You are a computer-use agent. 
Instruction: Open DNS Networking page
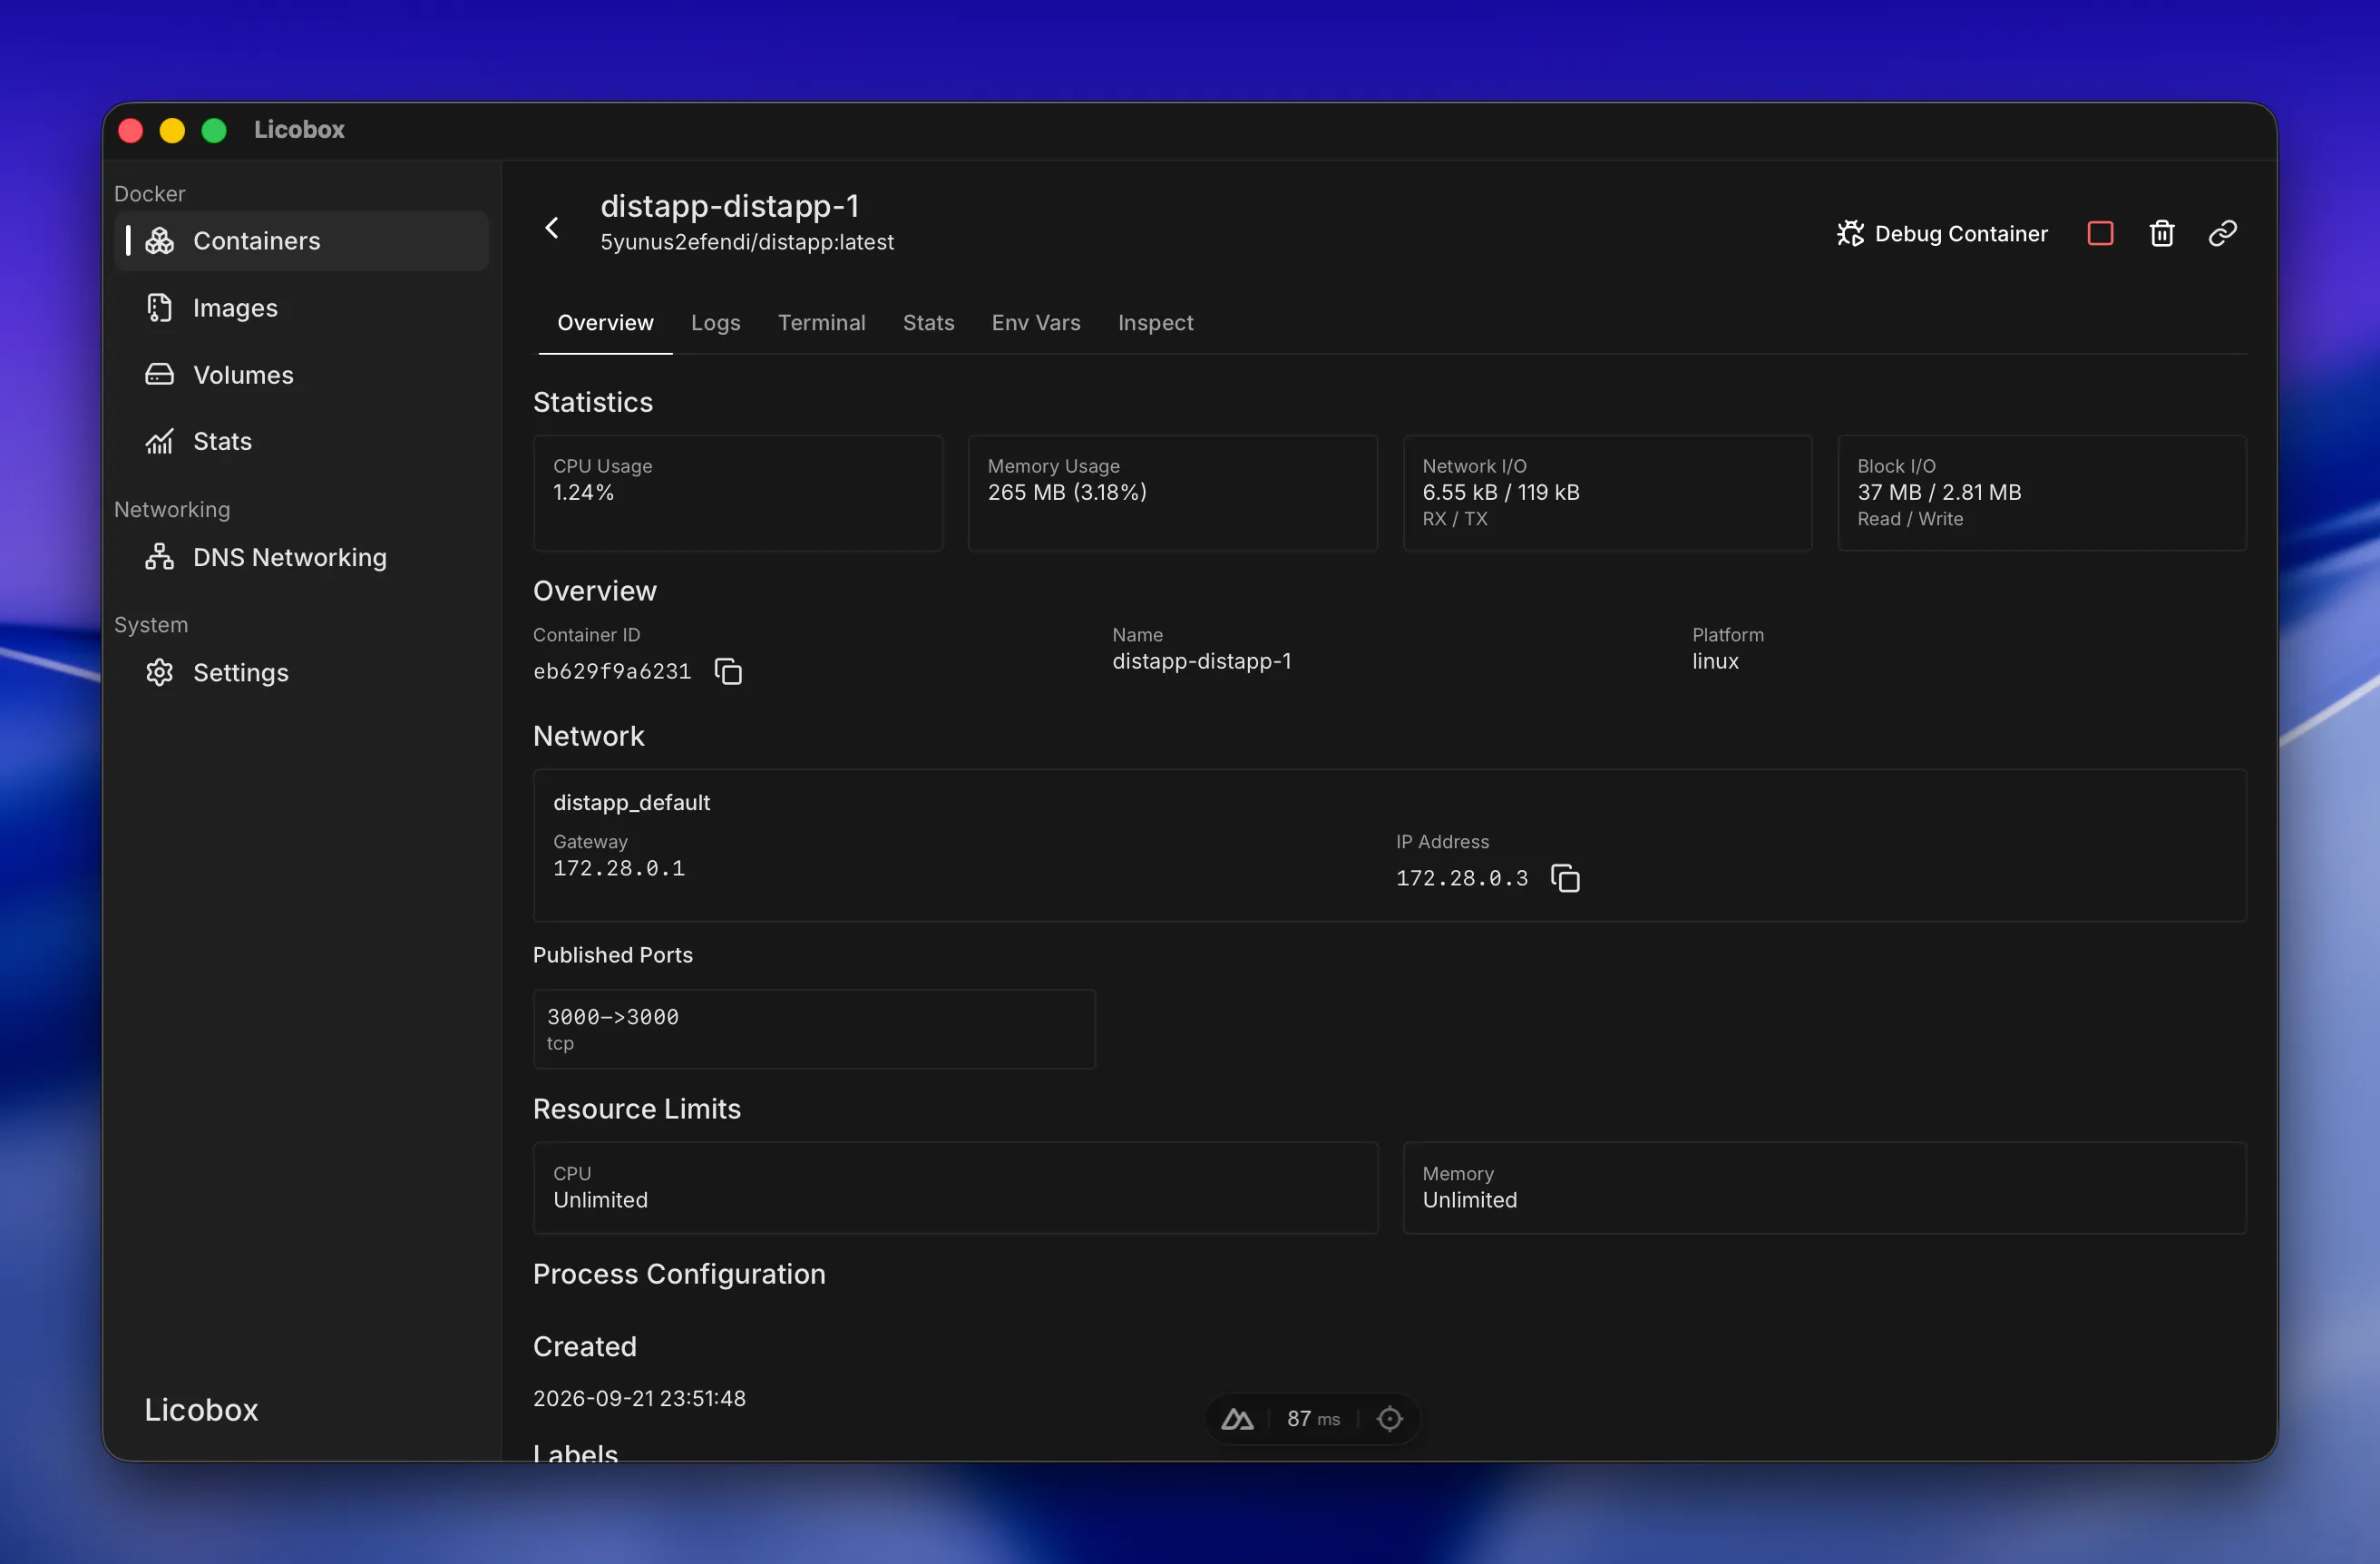pos(301,557)
